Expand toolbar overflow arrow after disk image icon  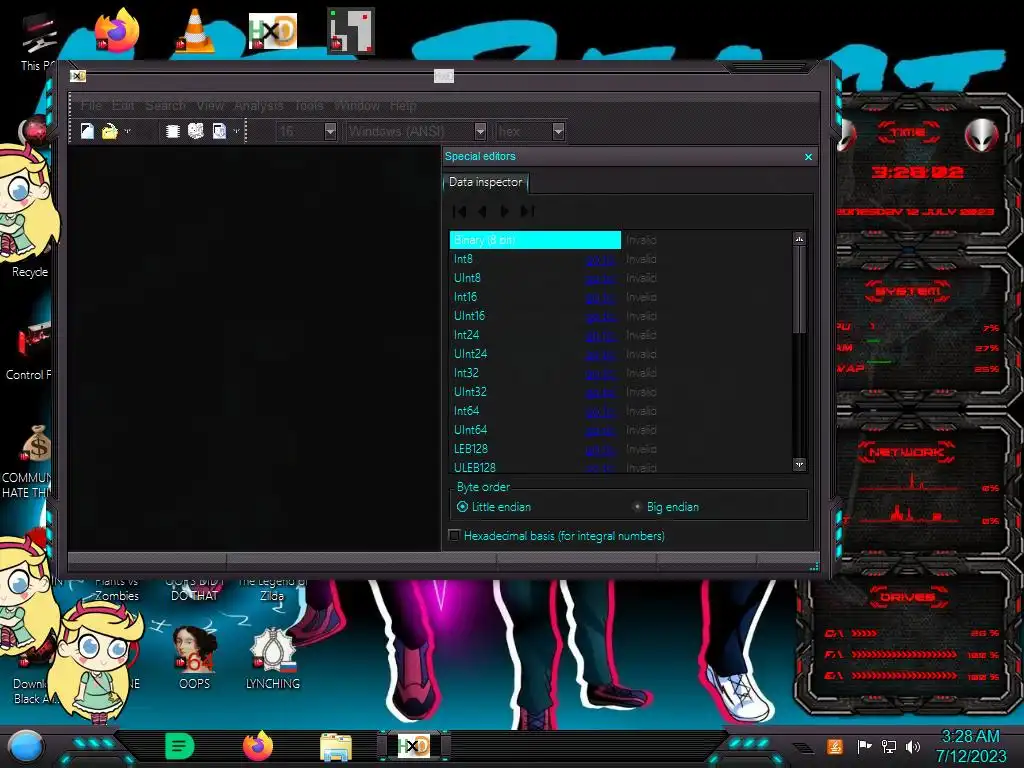click(236, 131)
